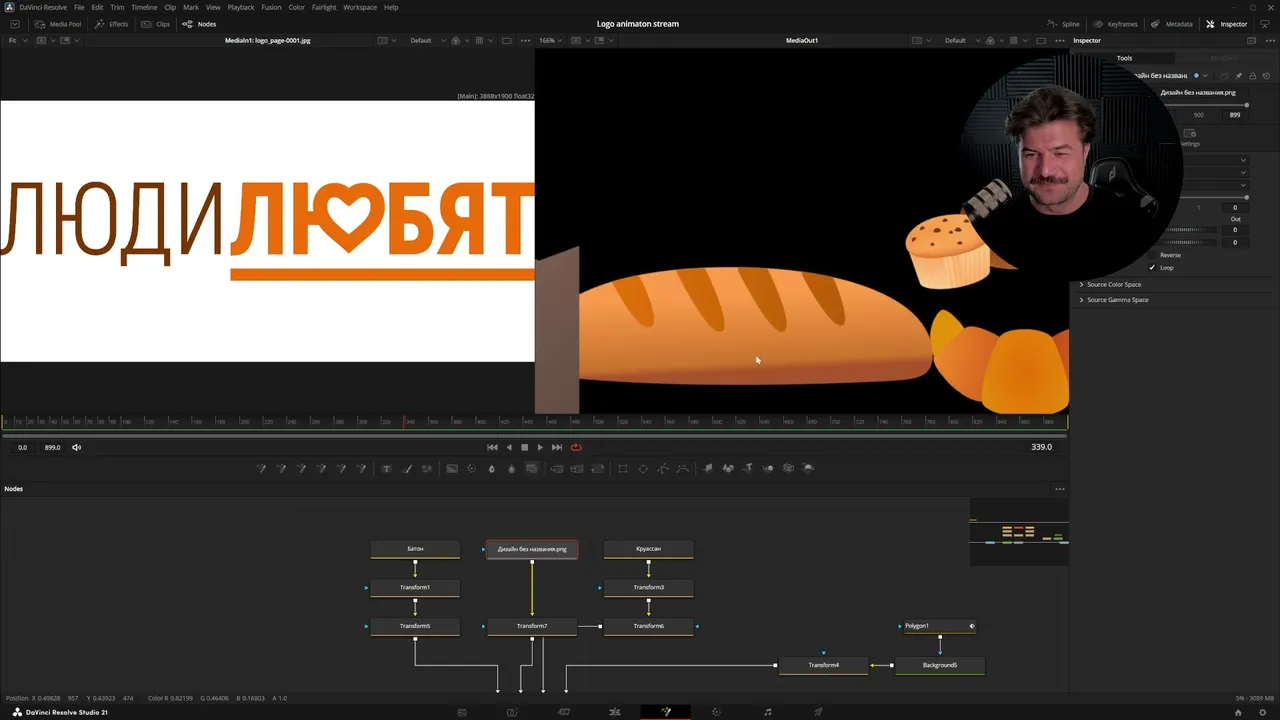The height and width of the screenshot is (720, 1280).
Task: Click the playhead on the time ruler
Action: 404,421
